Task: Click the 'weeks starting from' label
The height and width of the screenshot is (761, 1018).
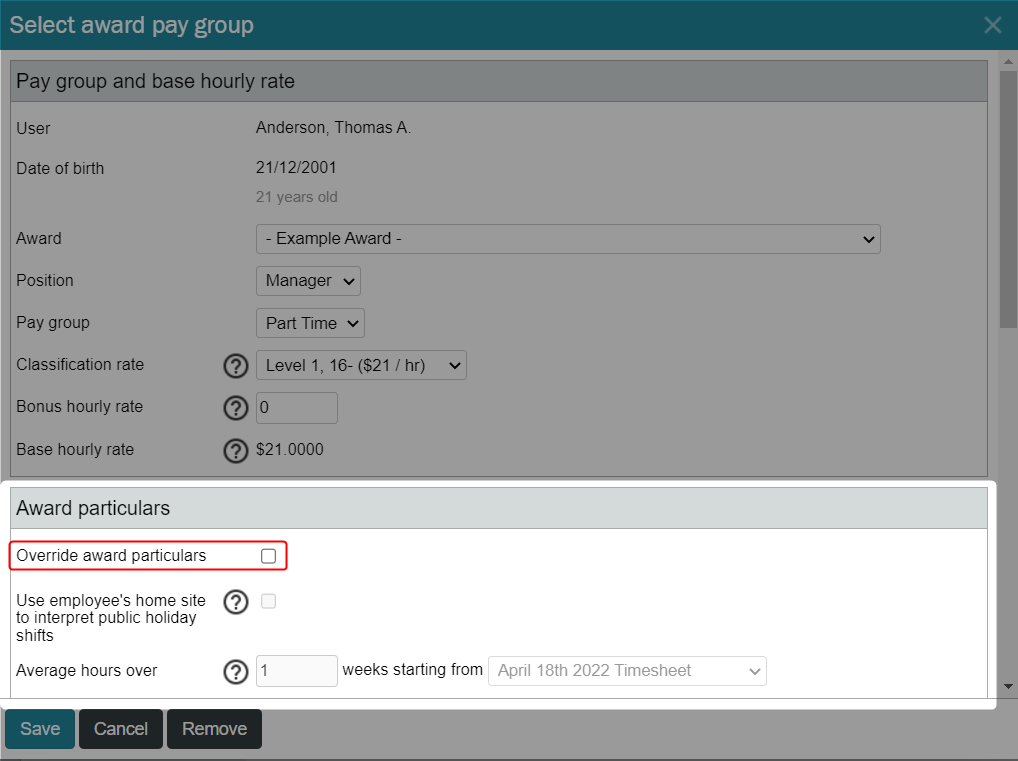Action: [x=412, y=669]
